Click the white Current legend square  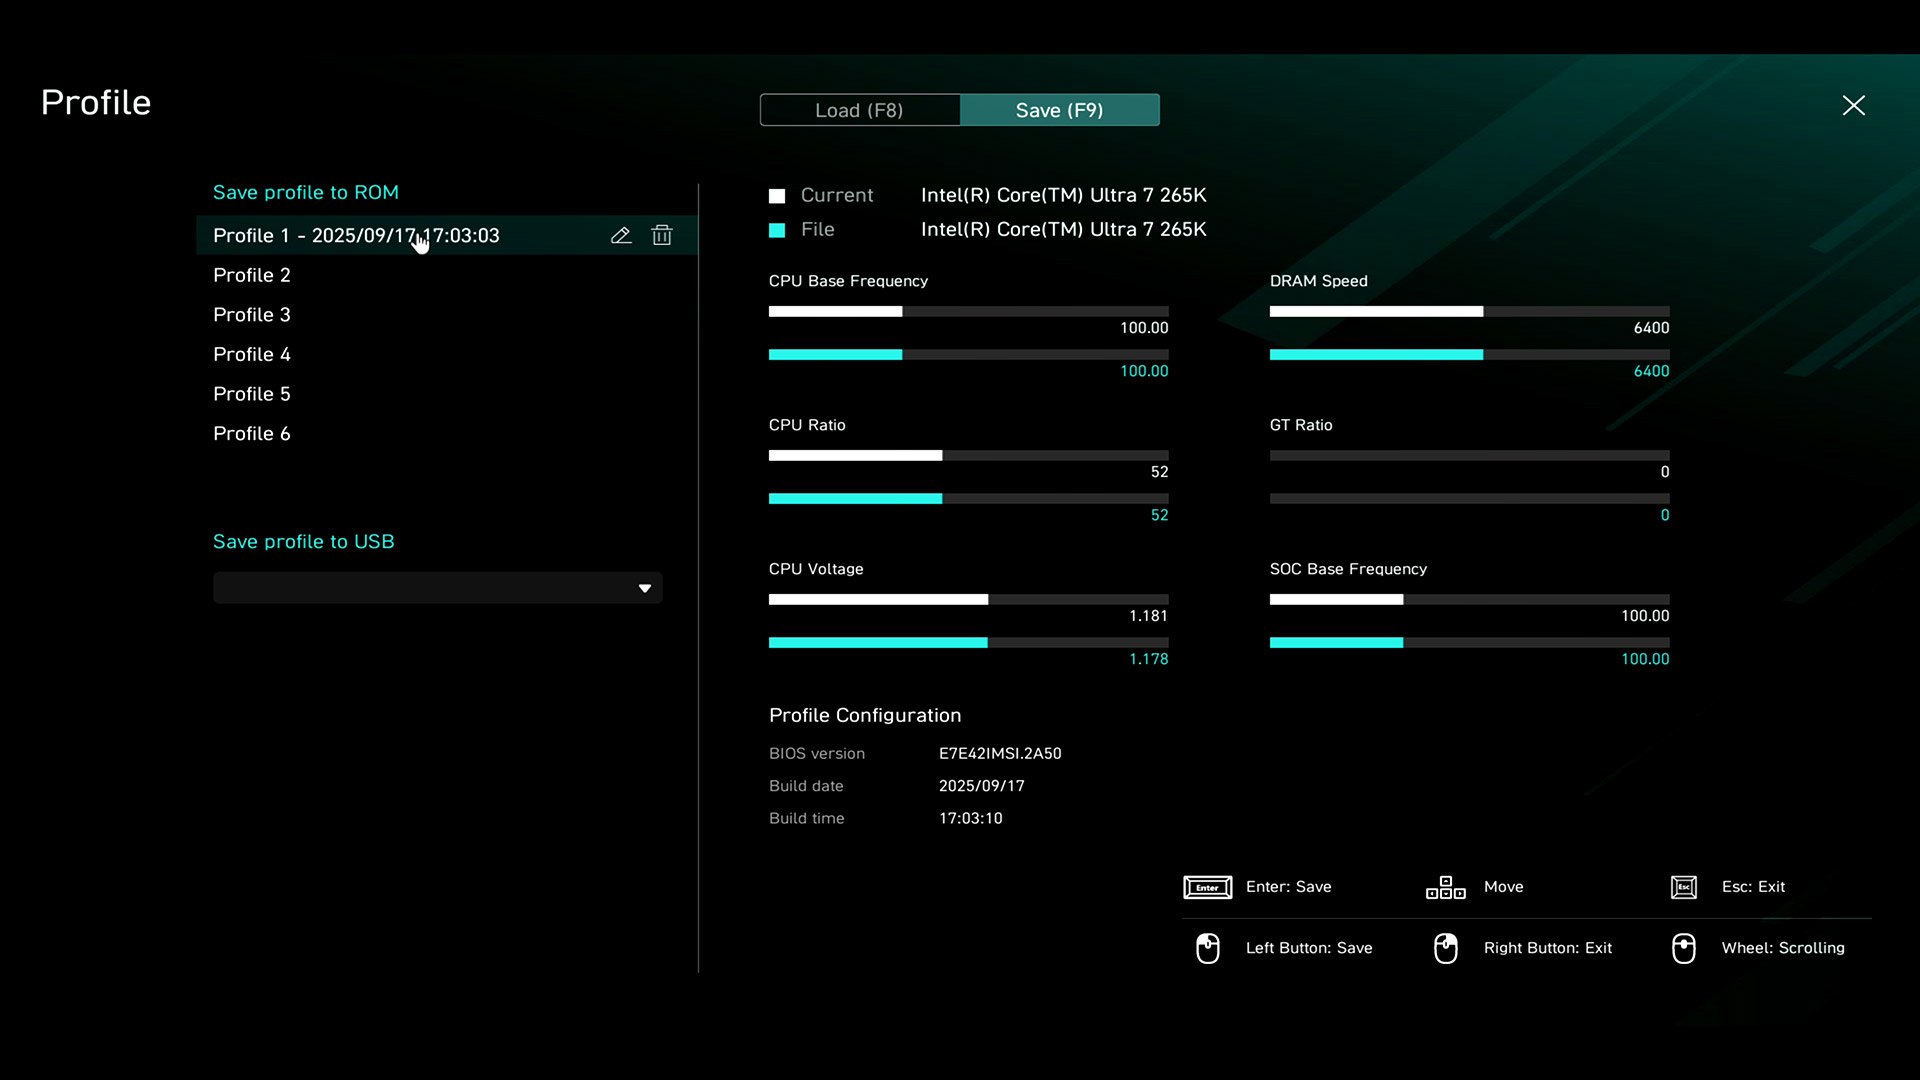777,196
